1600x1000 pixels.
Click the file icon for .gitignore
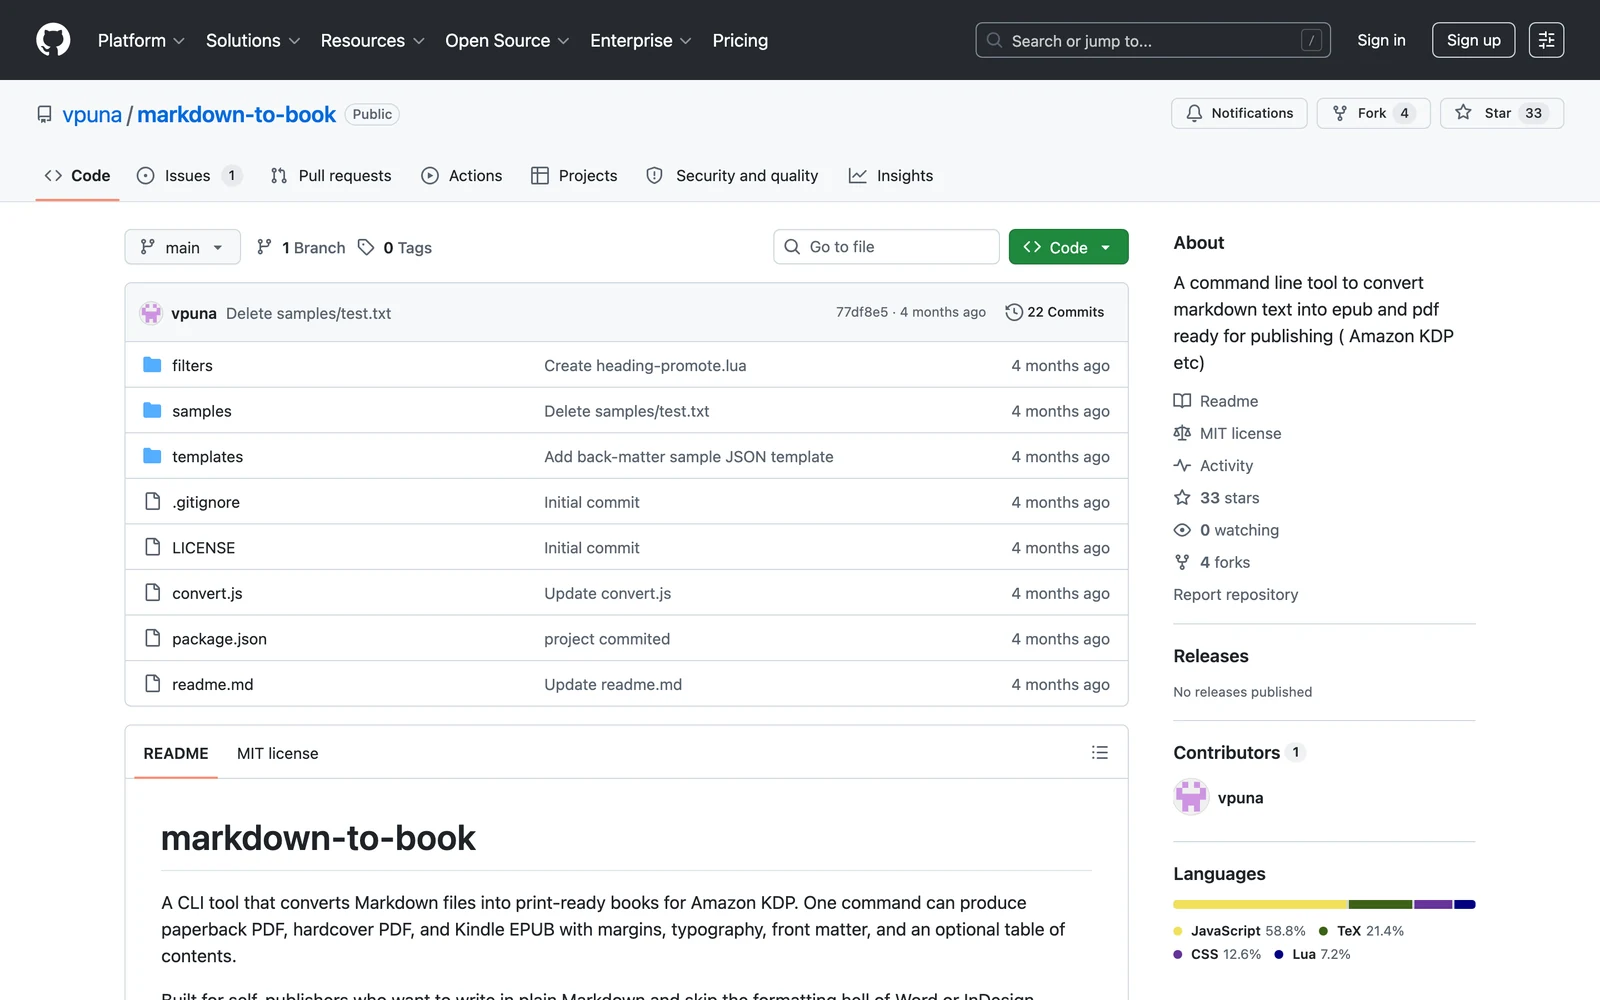(152, 501)
